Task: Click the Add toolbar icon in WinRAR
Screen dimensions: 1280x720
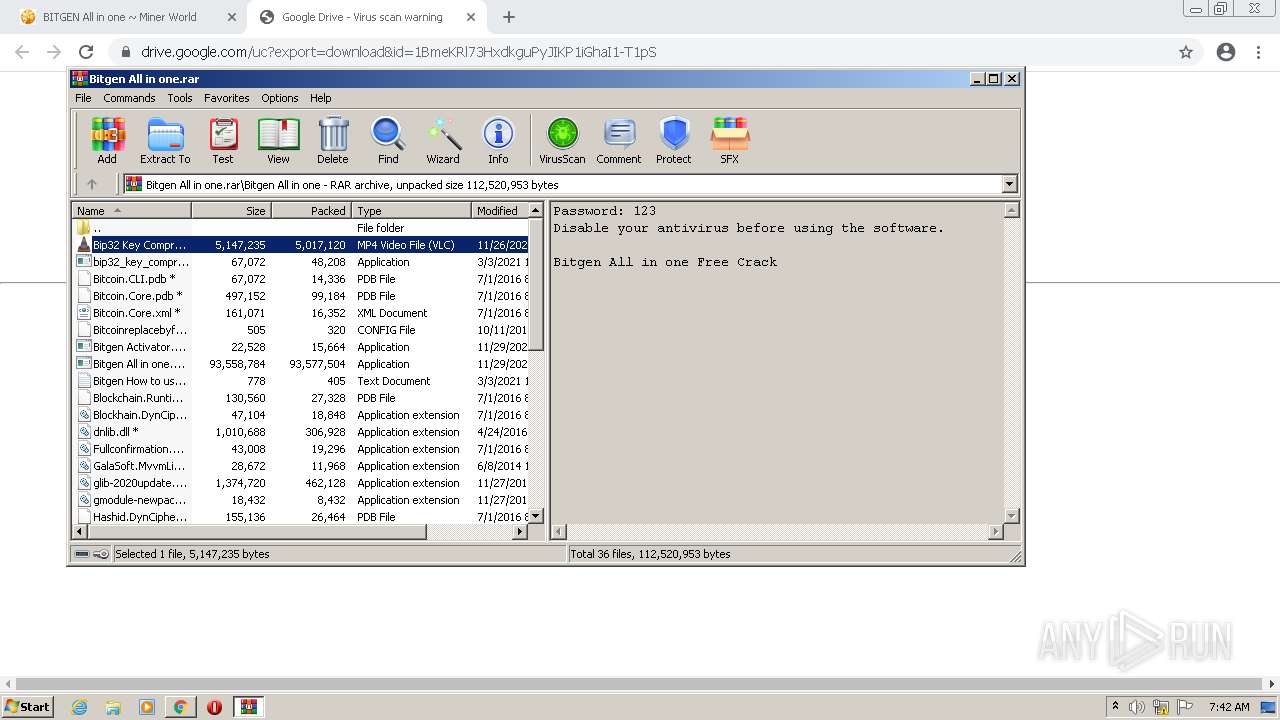Action: coord(107,140)
